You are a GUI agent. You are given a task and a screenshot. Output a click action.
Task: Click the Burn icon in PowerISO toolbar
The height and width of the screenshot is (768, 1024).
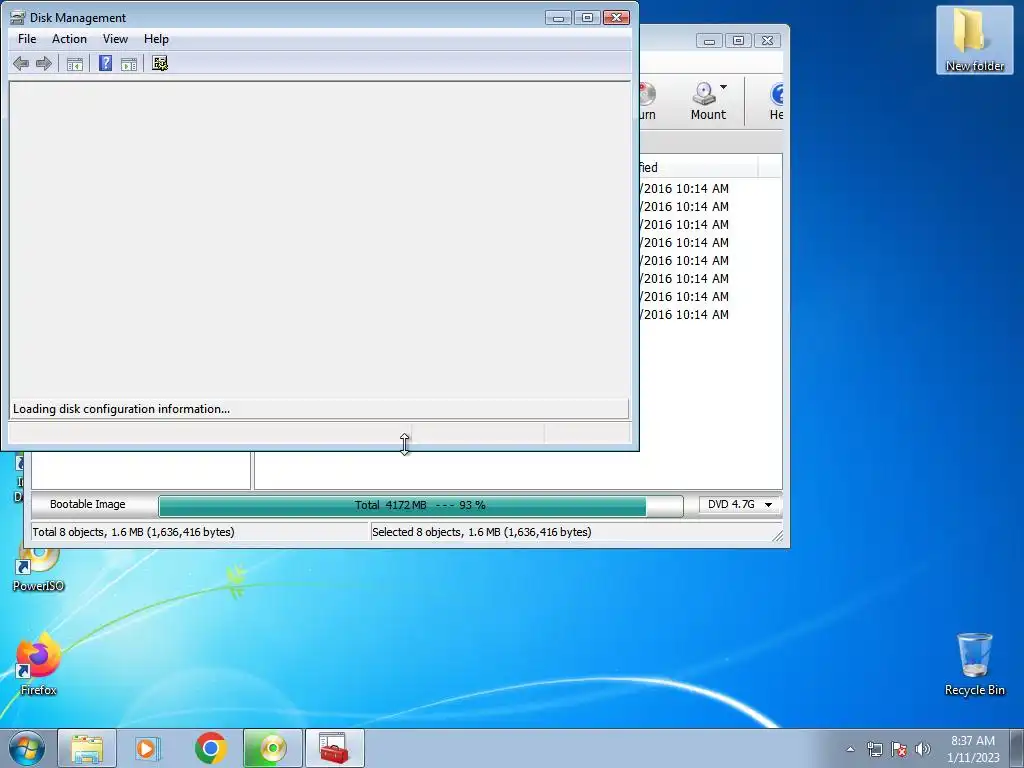[647, 101]
